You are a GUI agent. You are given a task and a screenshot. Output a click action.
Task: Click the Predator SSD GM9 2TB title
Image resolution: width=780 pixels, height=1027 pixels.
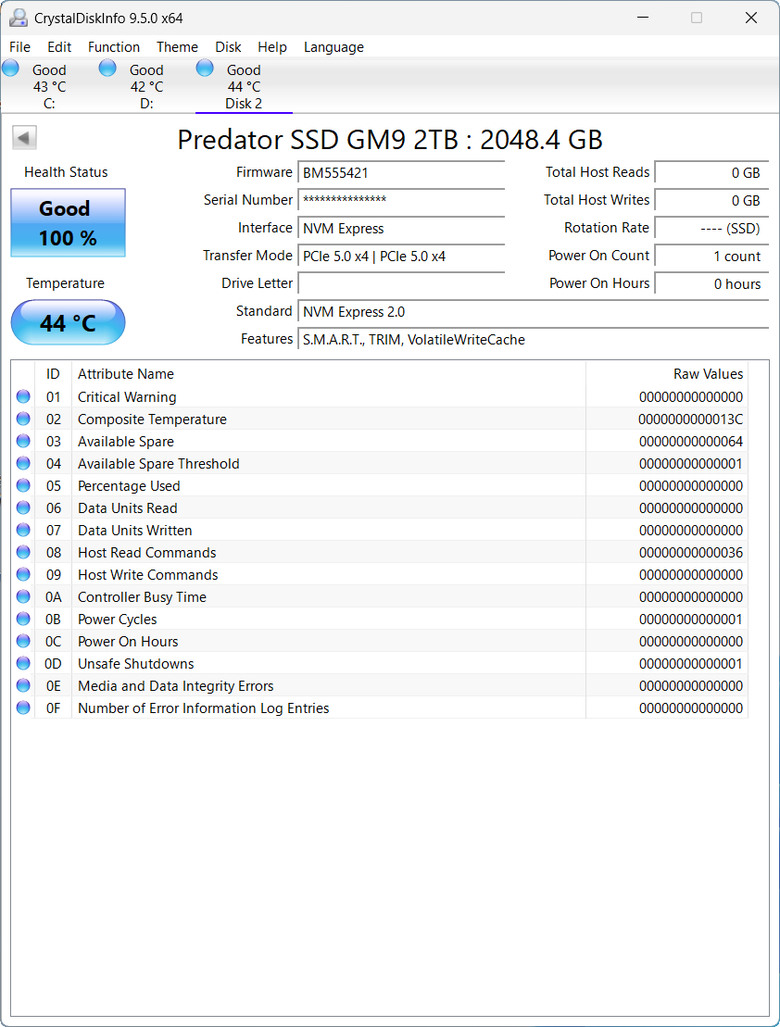pyautogui.click(x=390, y=140)
